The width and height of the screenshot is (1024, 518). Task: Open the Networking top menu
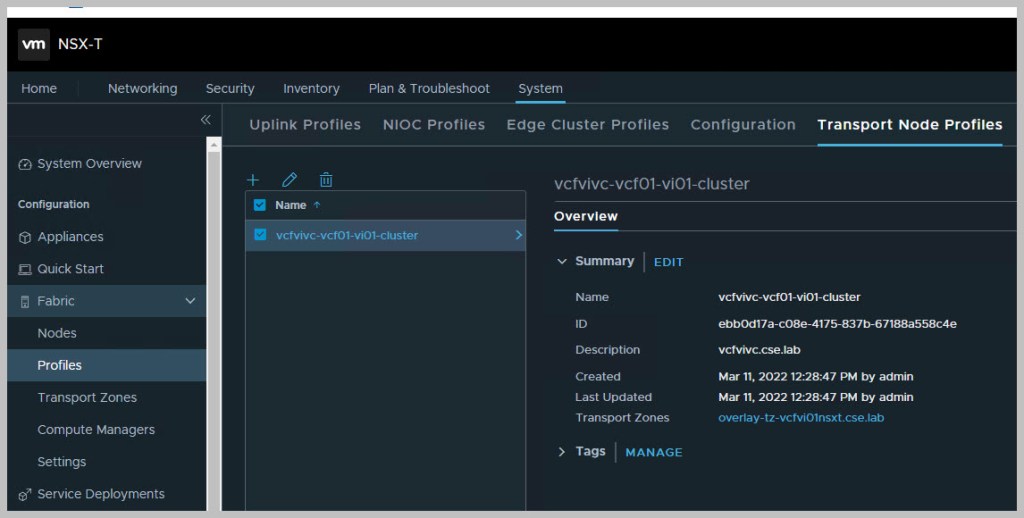click(x=142, y=88)
